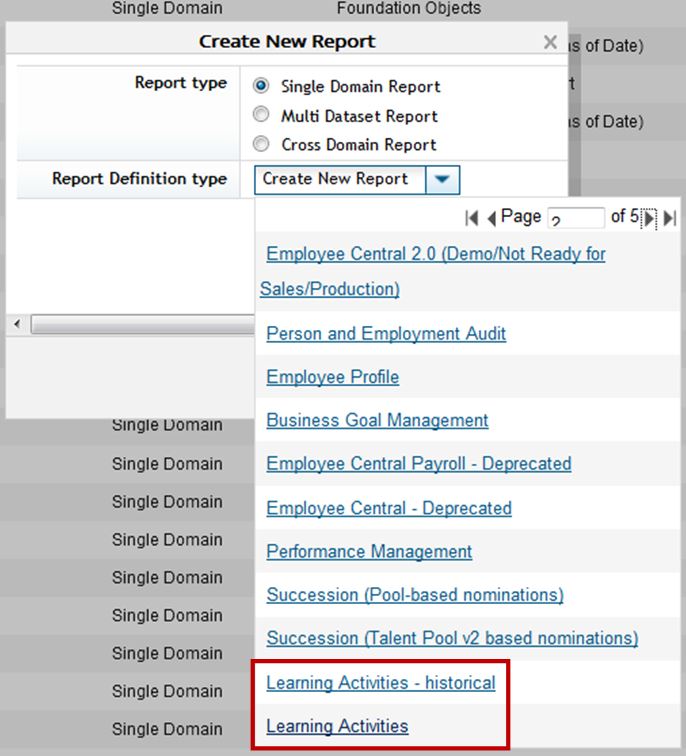
Task: Select Employee Central - Deprecated link
Action: coord(389,508)
